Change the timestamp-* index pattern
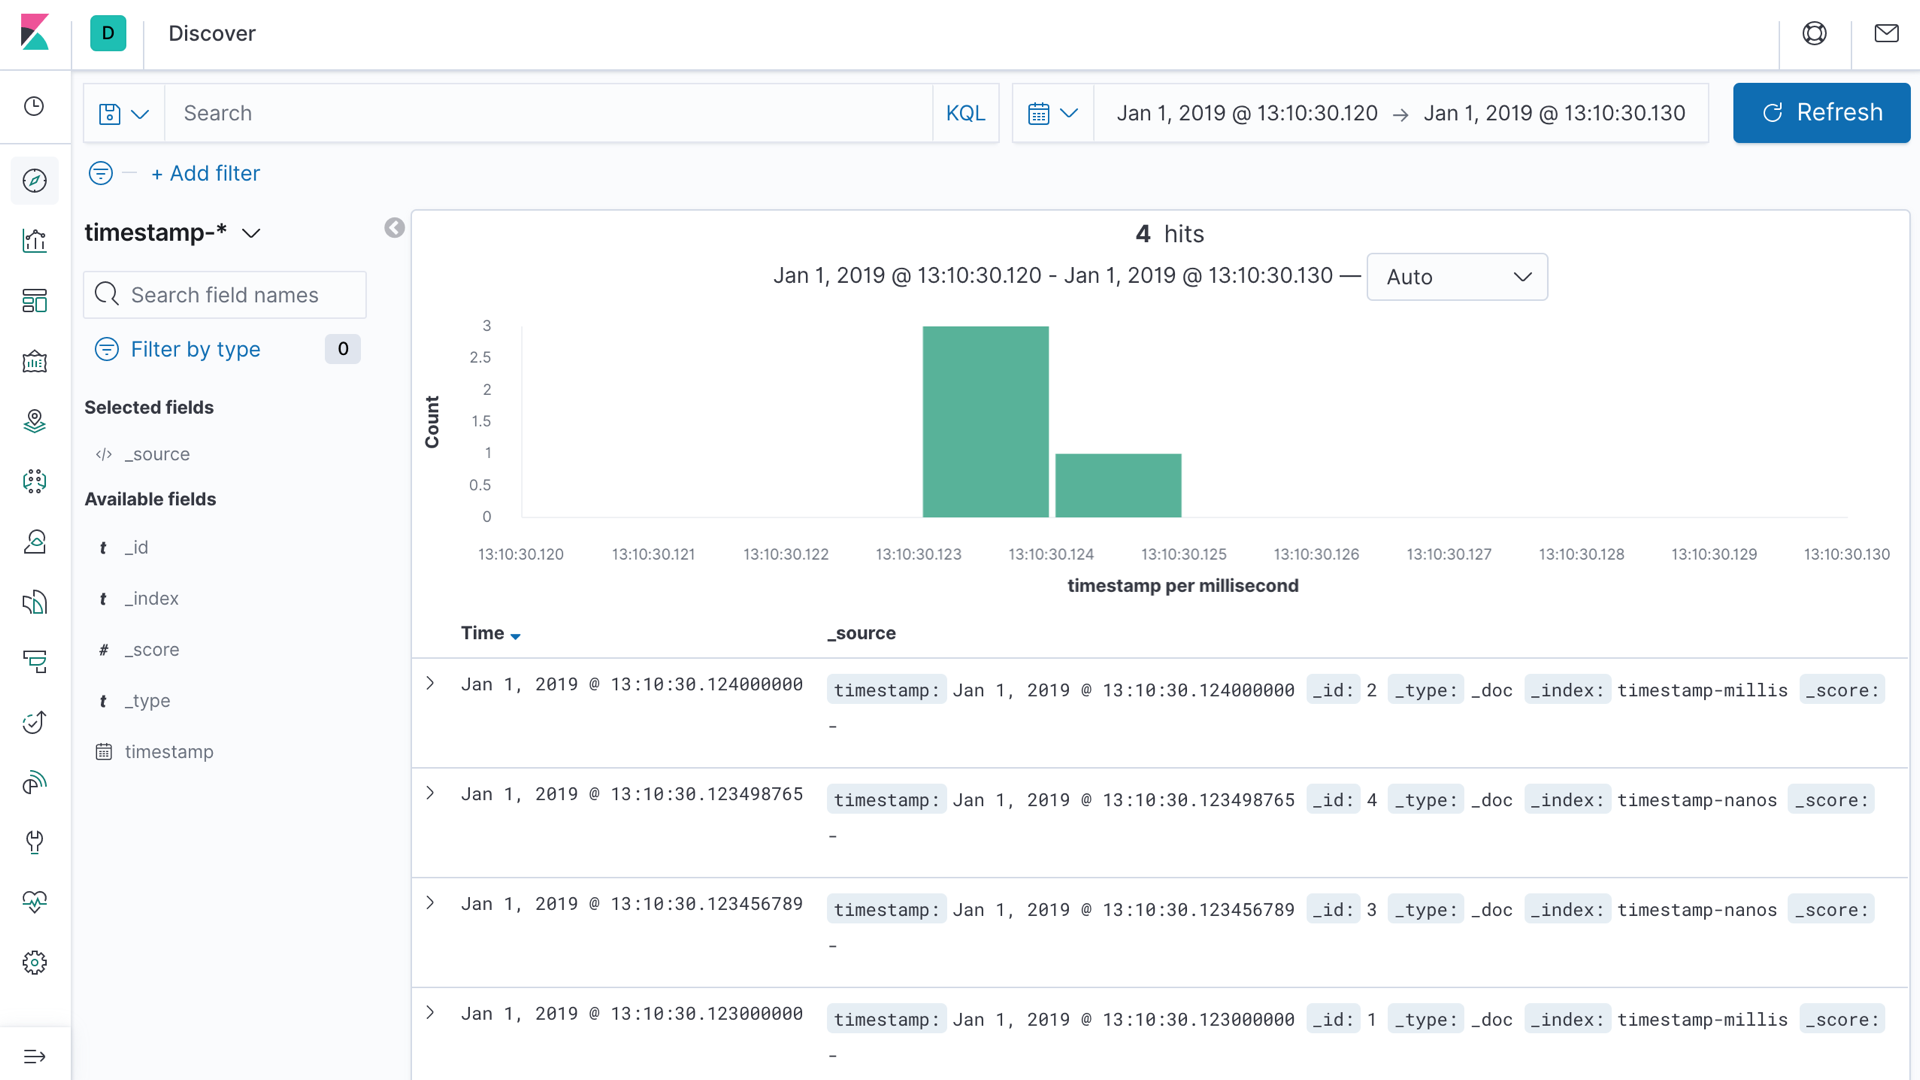The height and width of the screenshot is (1080, 1920). pyautogui.click(x=172, y=233)
